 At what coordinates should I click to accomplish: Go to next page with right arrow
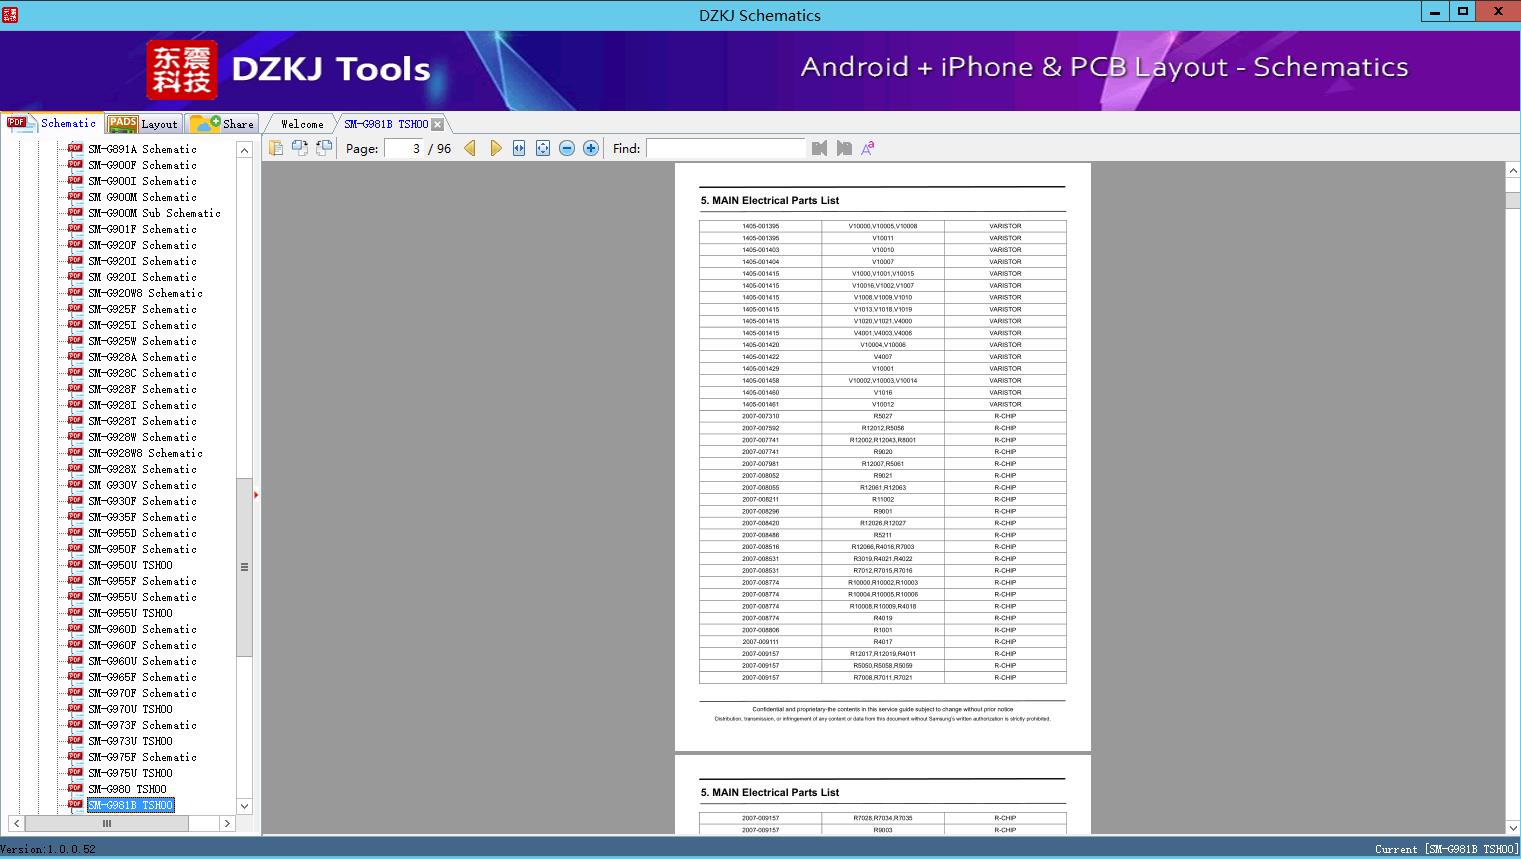tap(495, 148)
